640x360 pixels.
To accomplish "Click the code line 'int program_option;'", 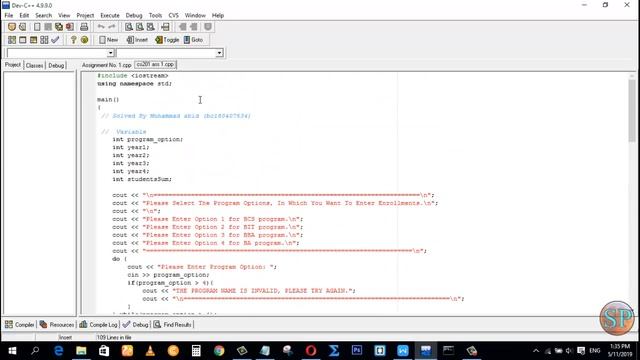I will pos(148,140).
